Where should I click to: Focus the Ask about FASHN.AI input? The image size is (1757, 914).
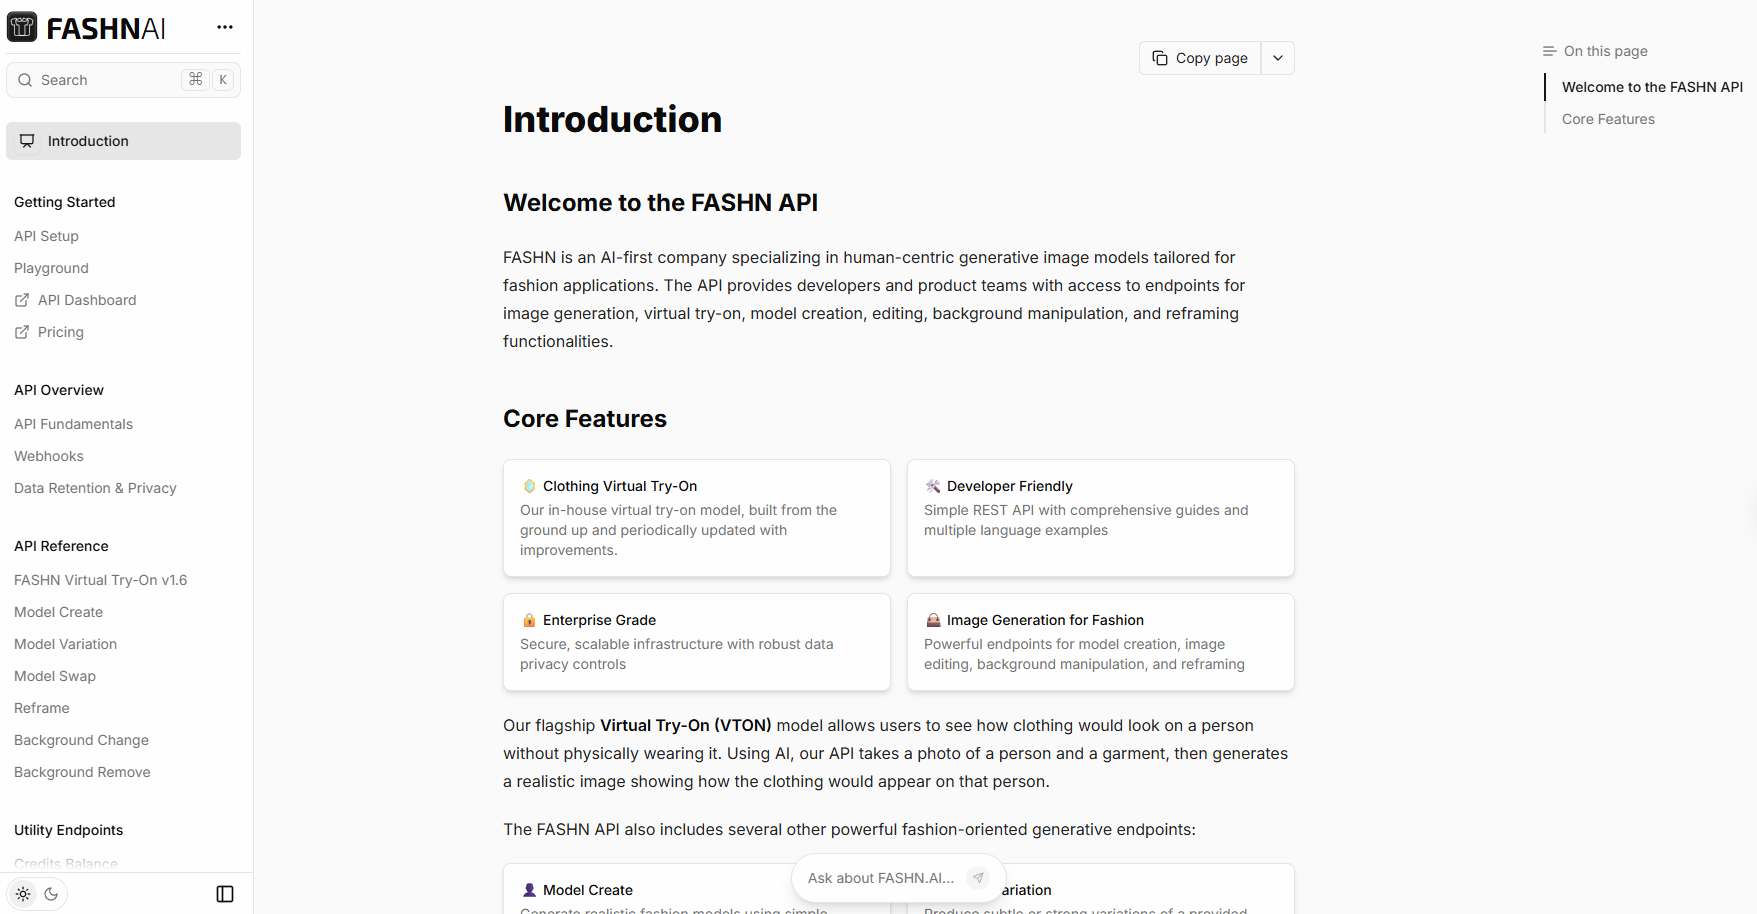coord(880,878)
